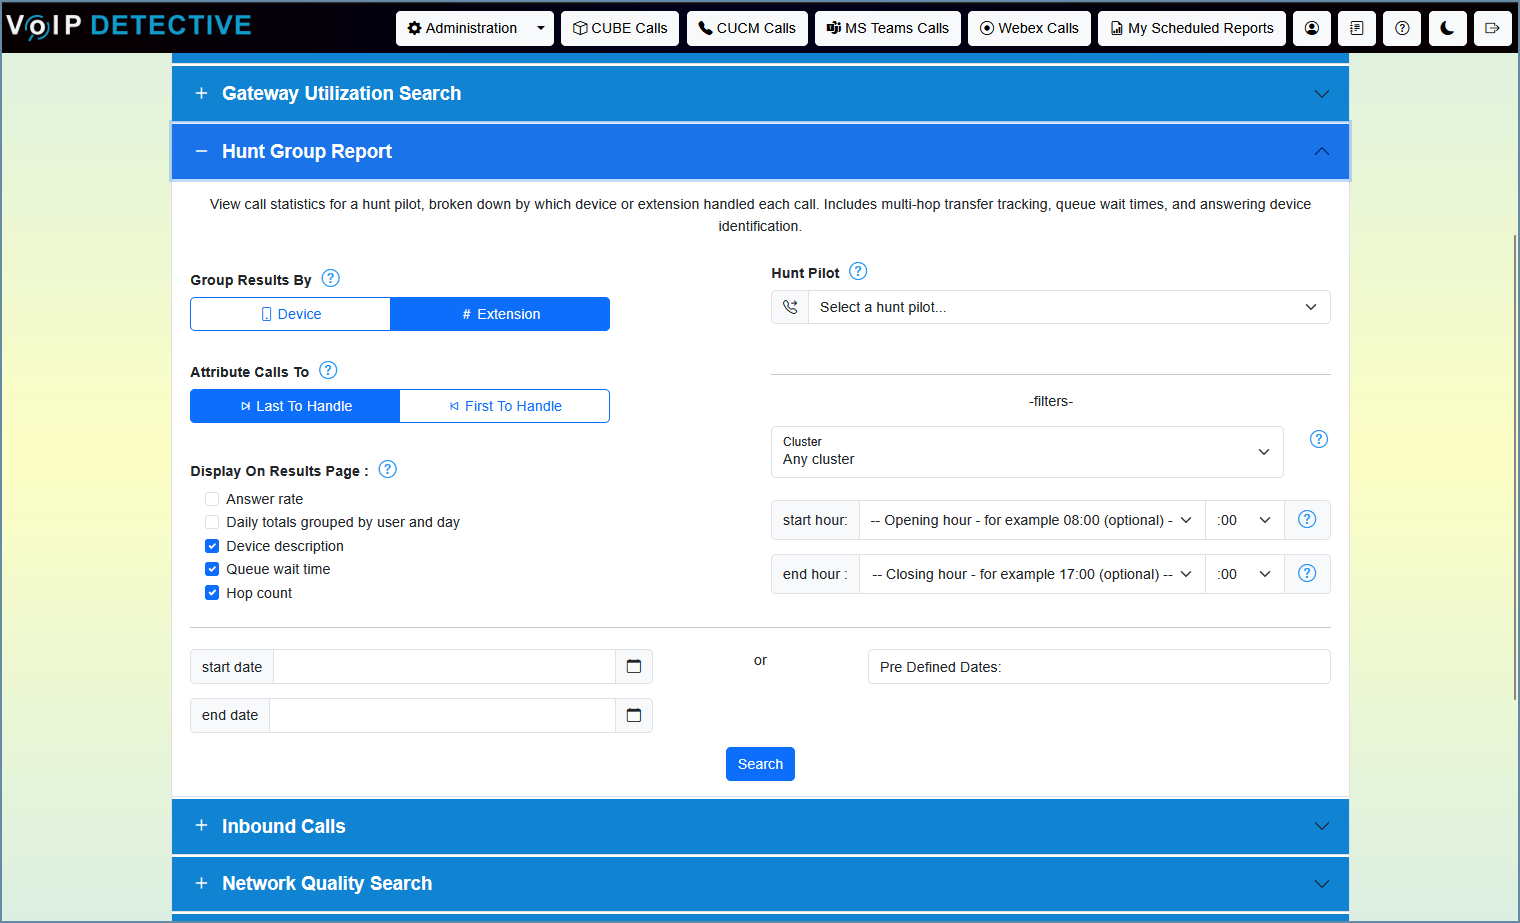Expand the Gateway Utilization Search chevron

coord(1321,94)
